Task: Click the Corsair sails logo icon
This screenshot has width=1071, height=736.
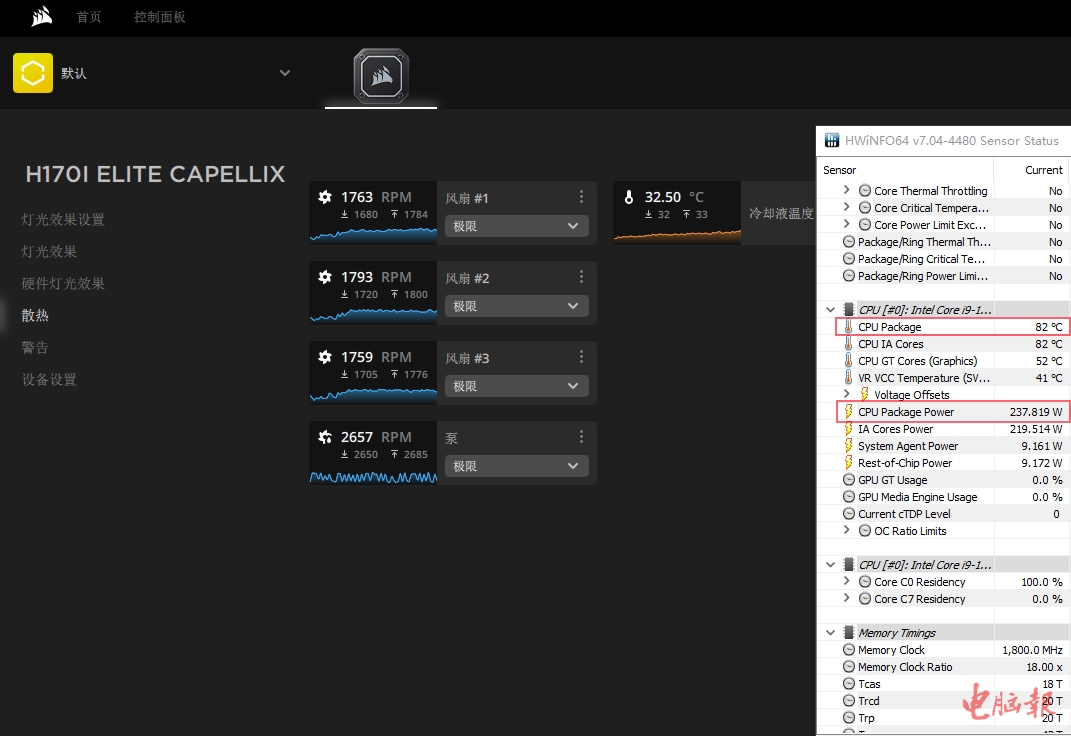Action: (41, 17)
